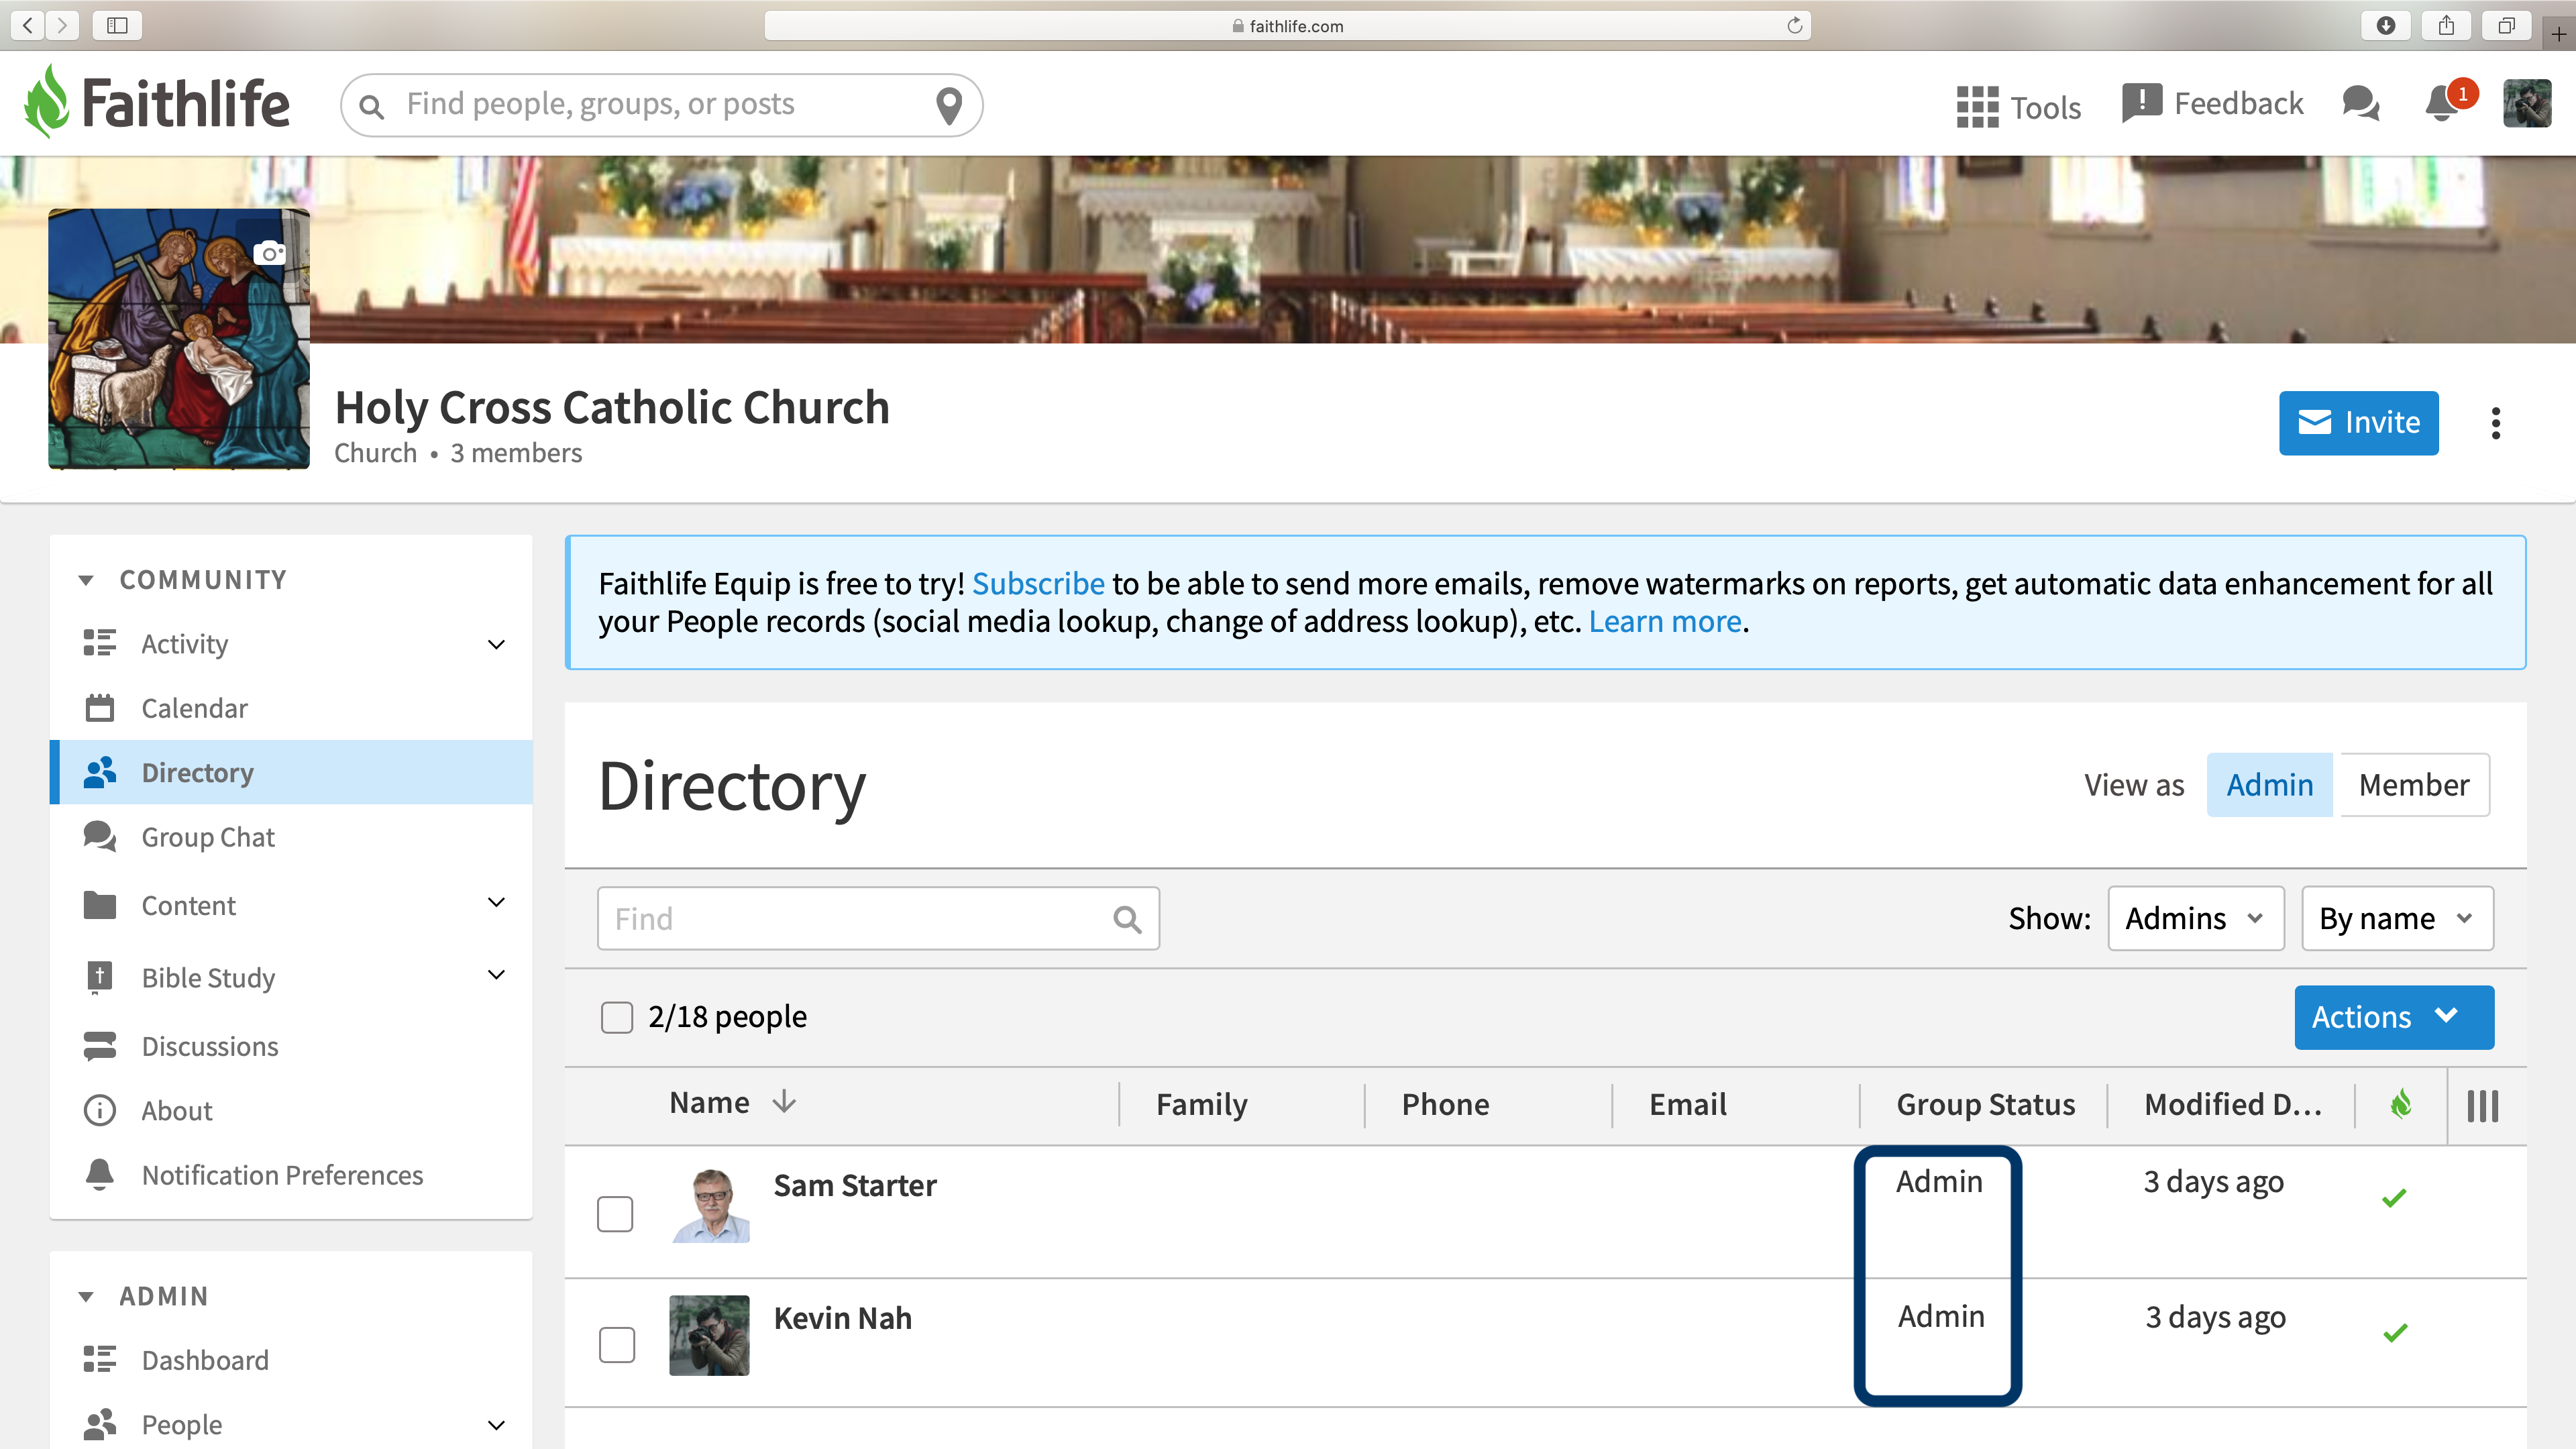The width and height of the screenshot is (2576, 1449).
Task: Open the column chooser icon
Action: 2483,1105
